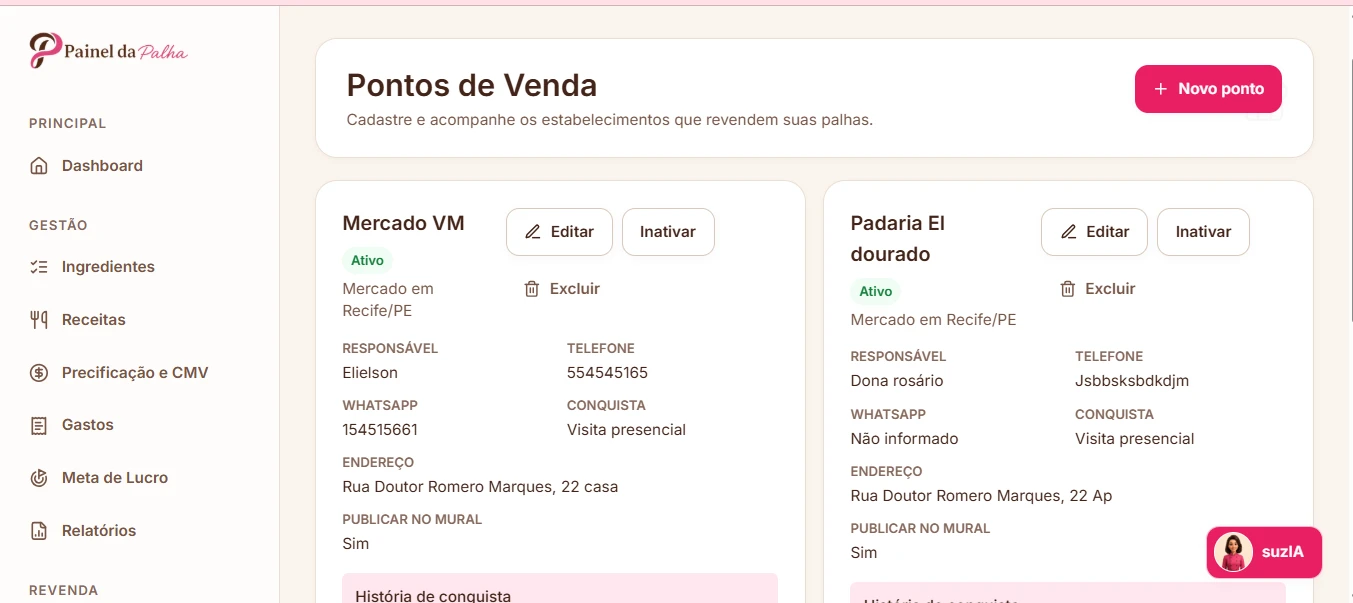Navigate to Precificação e CMV
This screenshot has width=1353, height=603.
click(x=135, y=373)
